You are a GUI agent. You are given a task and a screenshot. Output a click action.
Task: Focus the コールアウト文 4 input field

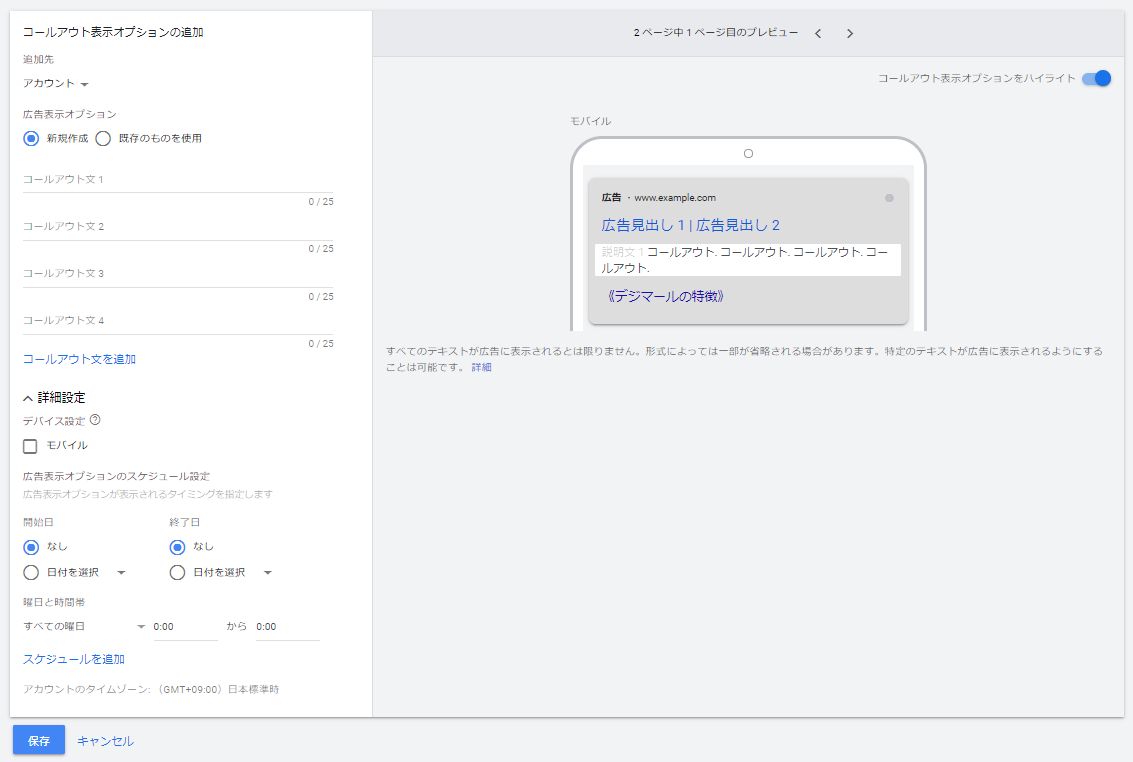178,321
